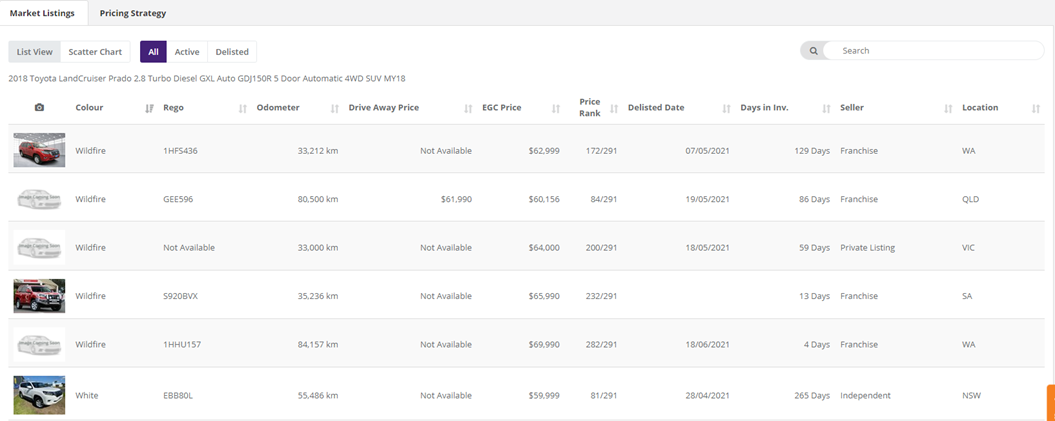
Task: Click the Delisted Date header
Action: (x=656, y=108)
